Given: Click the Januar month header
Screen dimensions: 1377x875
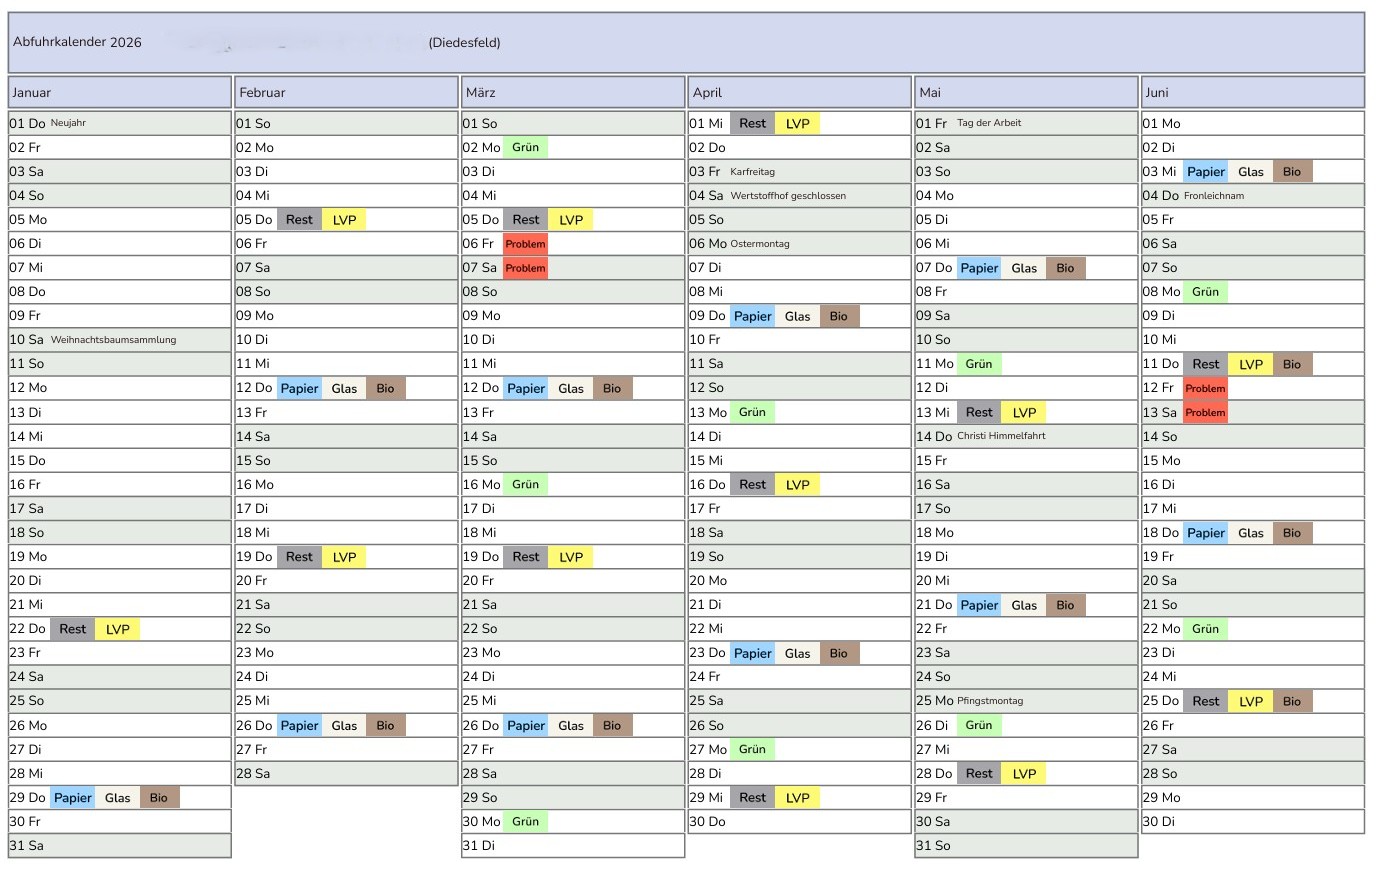Looking at the screenshot, I should (119, 92).
